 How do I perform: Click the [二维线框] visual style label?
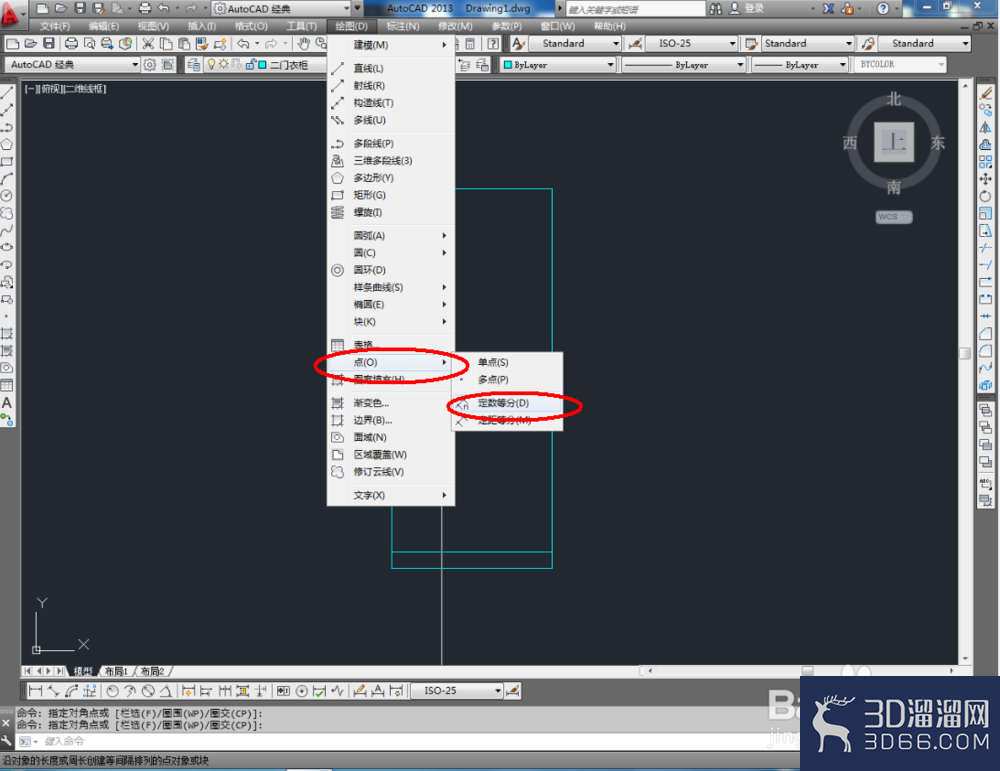pyautogui.click(x=84, y=89)
